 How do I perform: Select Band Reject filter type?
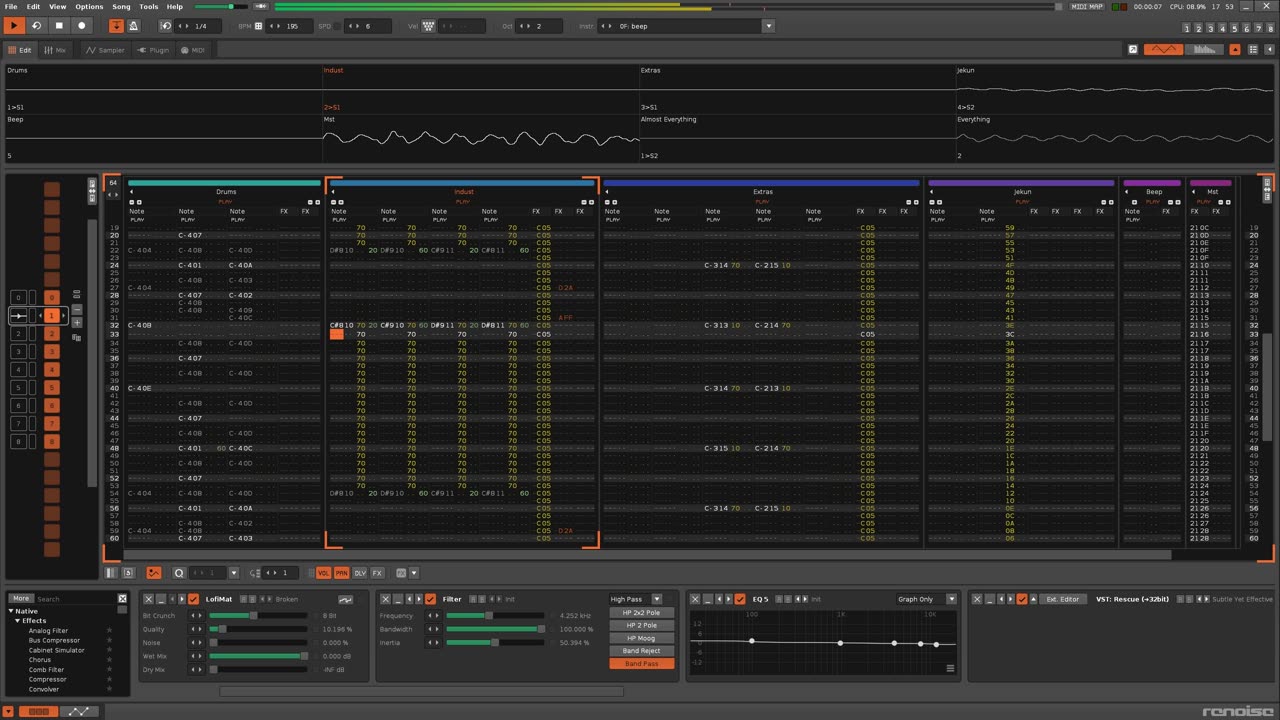(x=642, y=651)
